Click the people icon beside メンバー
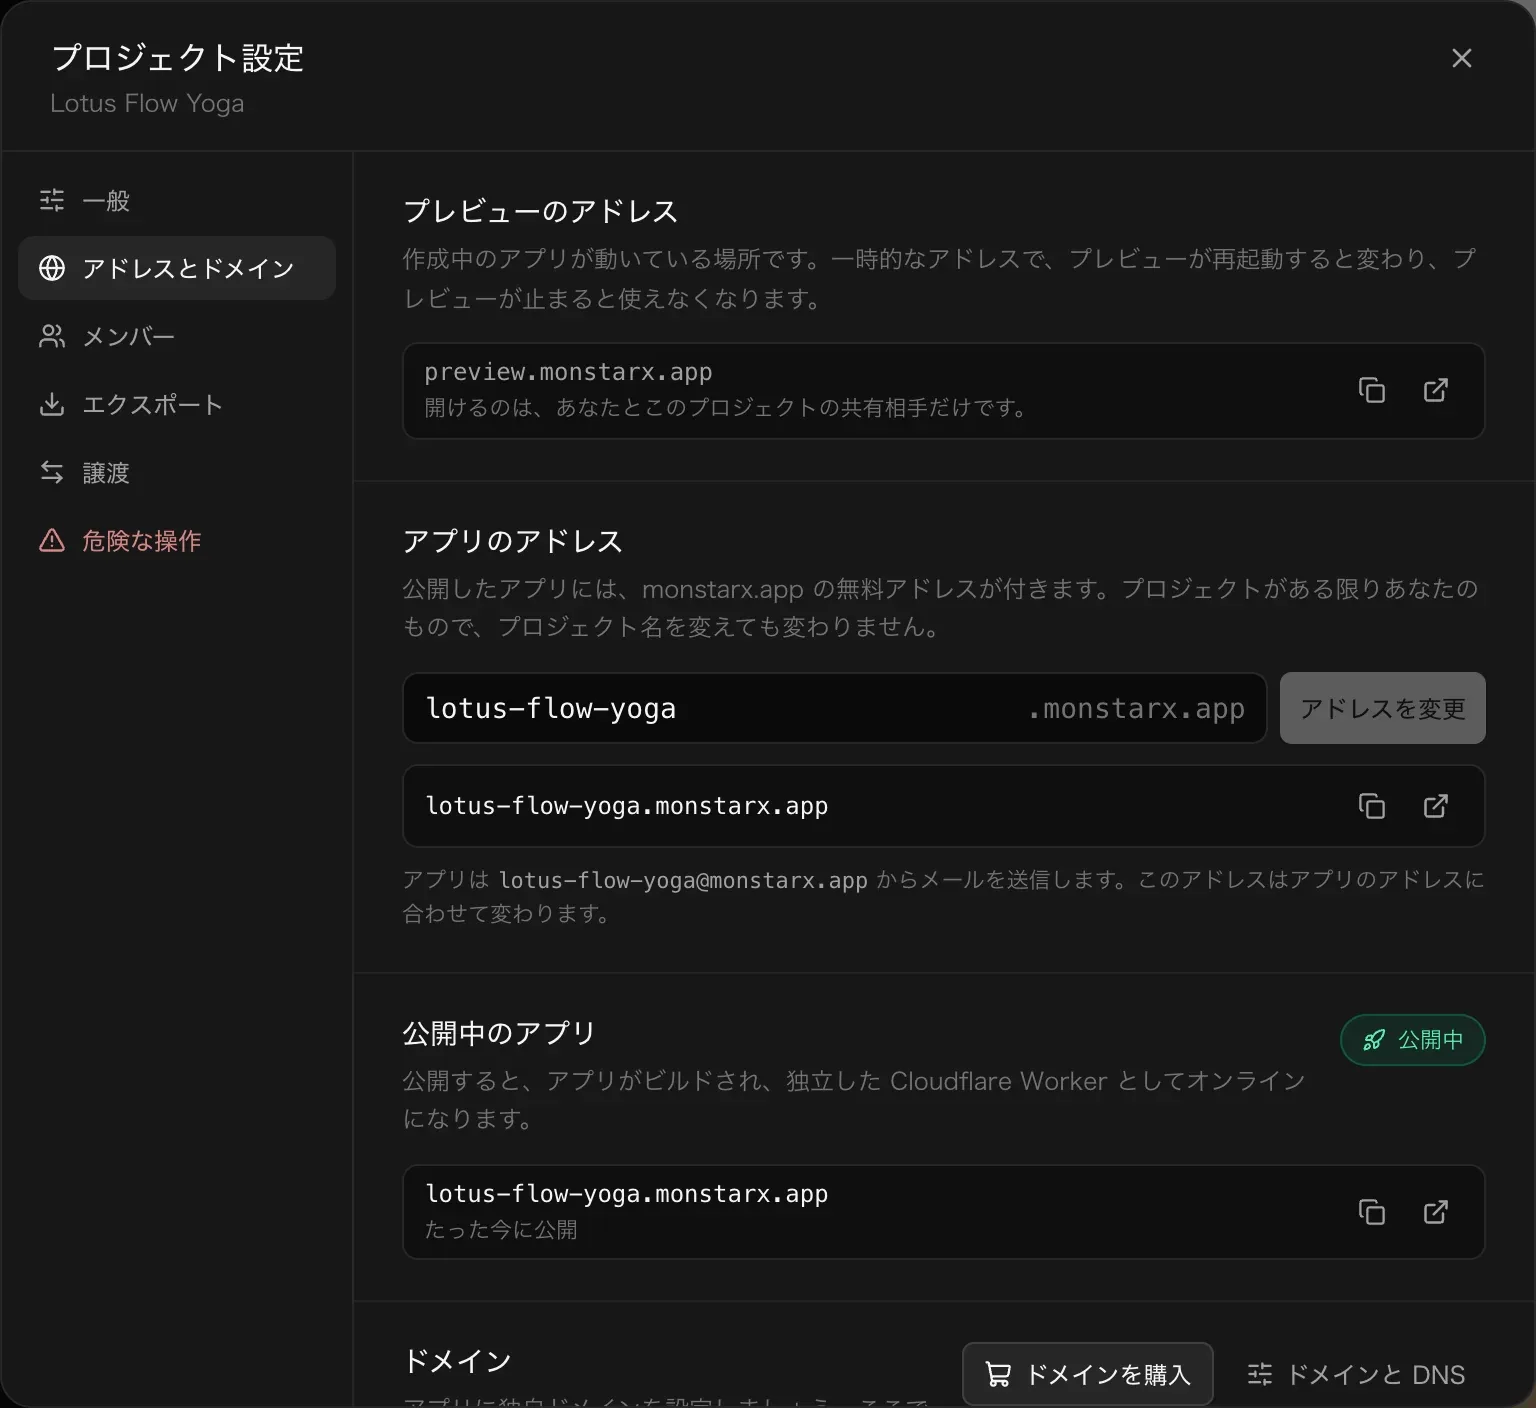1536x1408 pixels. click(52, 336)
